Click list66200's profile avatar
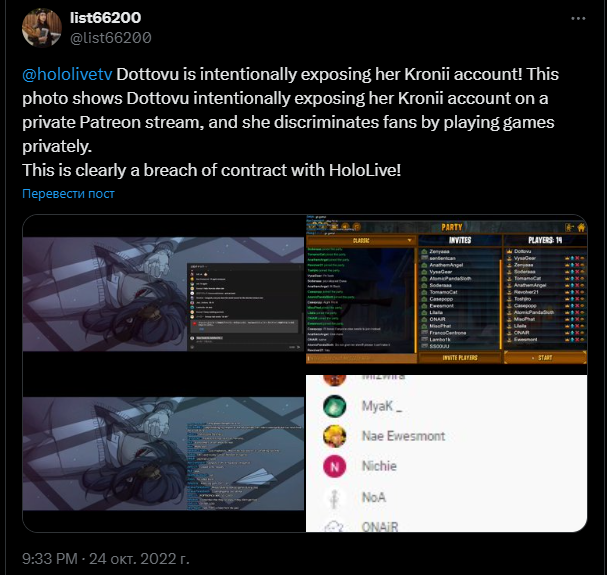 (x=42, y=28)
